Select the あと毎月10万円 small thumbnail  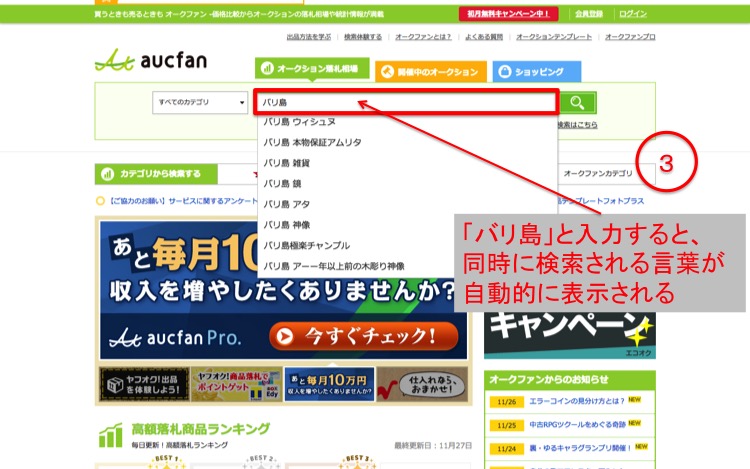point(329,384)
